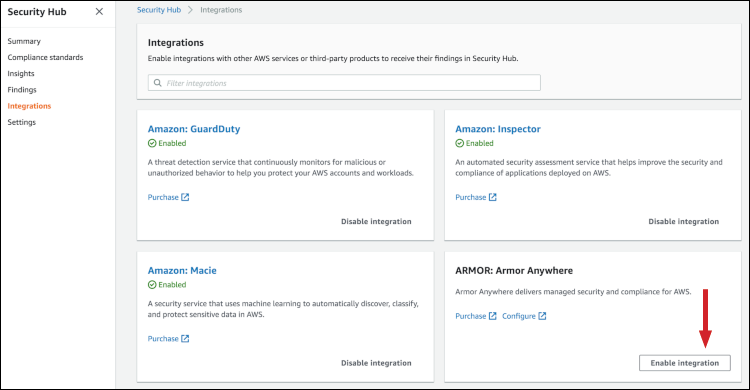Click the Integrations panel heading

click(176, 43)
